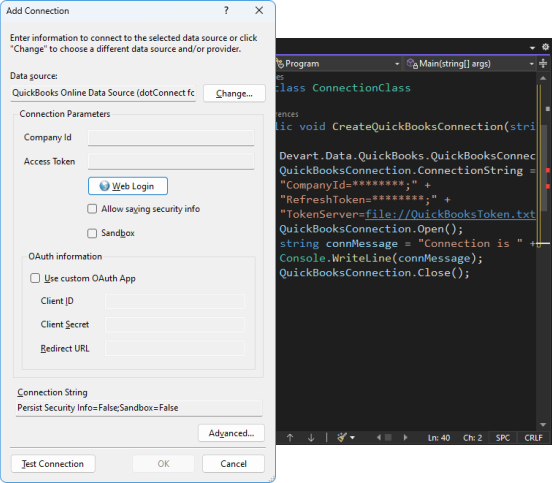552x483 pixels.
Task: Open the editor settings gear icon
Action: 545,47
